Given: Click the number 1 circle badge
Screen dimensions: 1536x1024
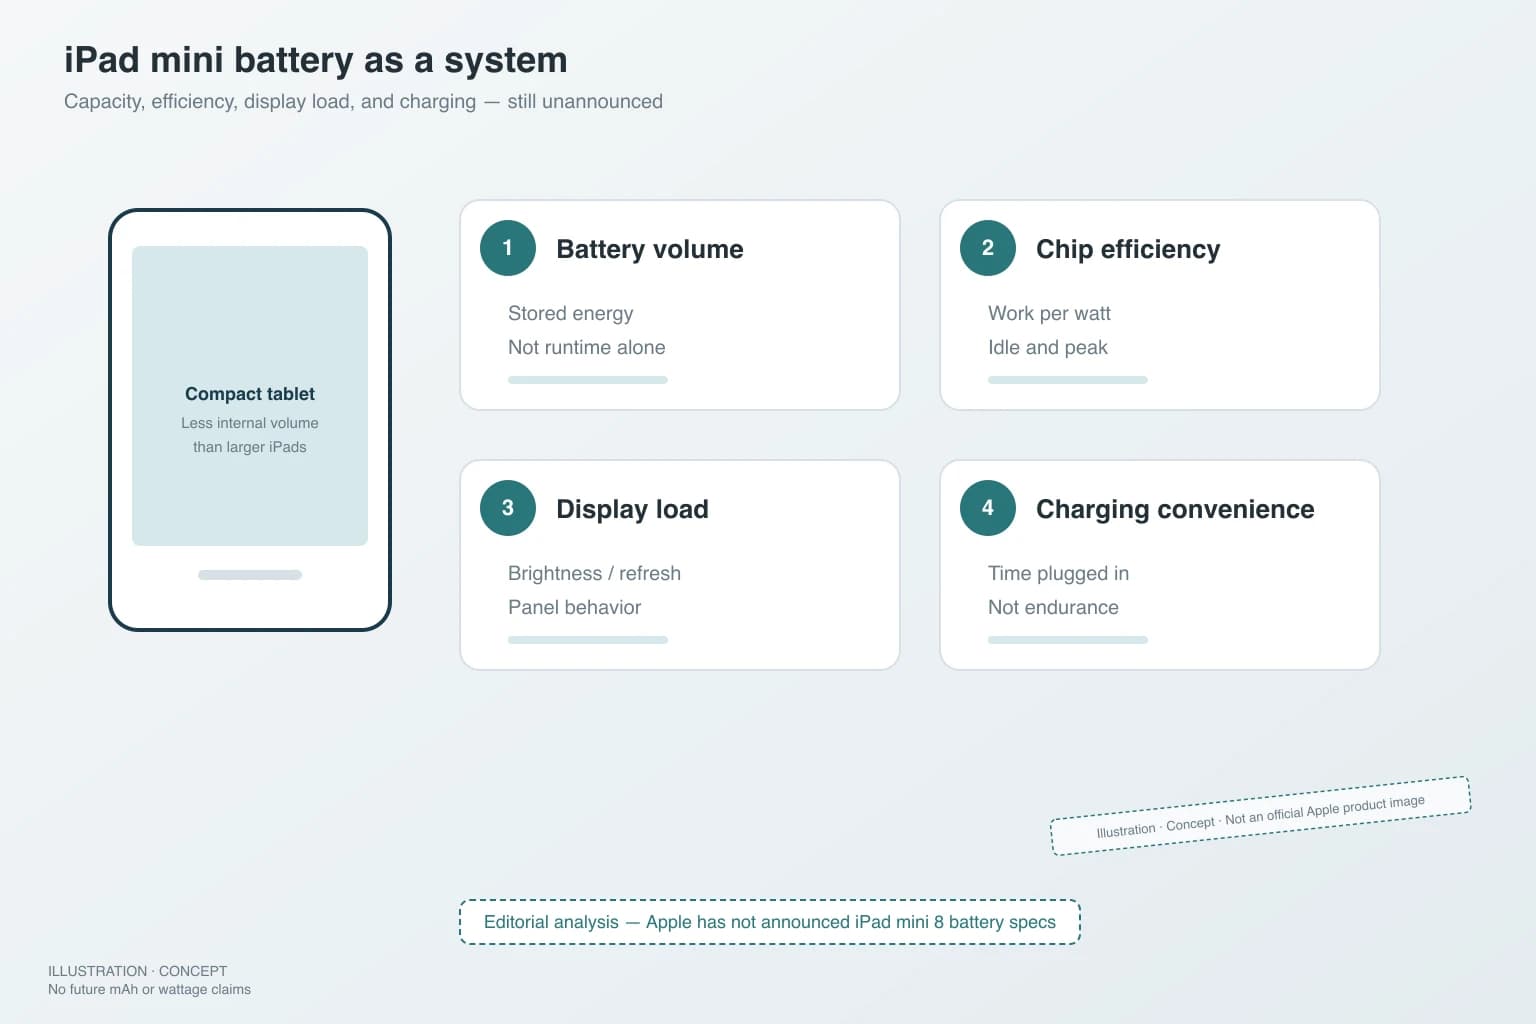Looking at the screenshot, I should (x=508, y=248).
